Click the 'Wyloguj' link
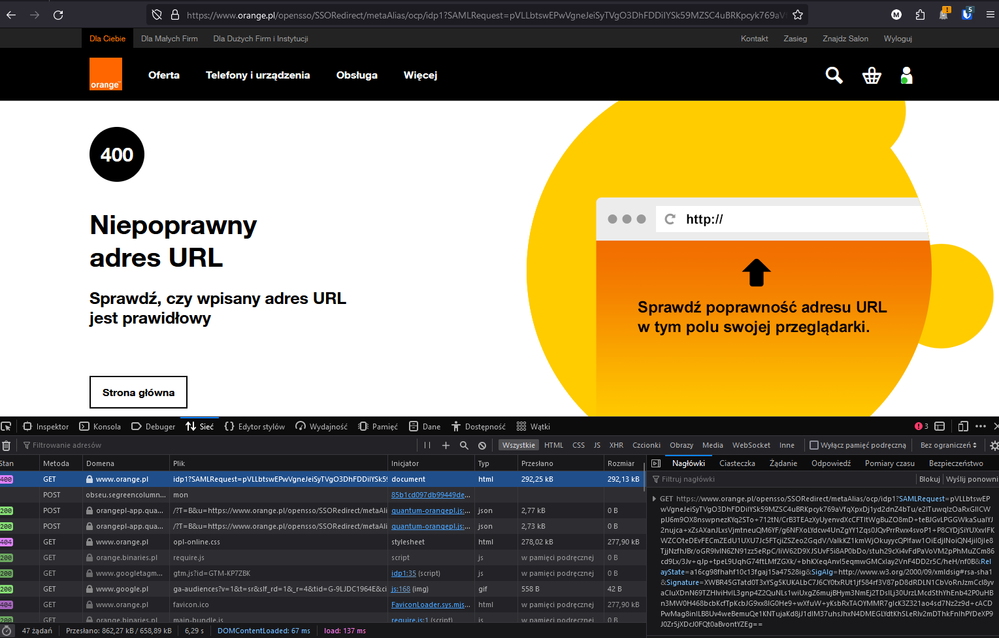The width and height of the screenshot is (999, 638). pos(897,39)
